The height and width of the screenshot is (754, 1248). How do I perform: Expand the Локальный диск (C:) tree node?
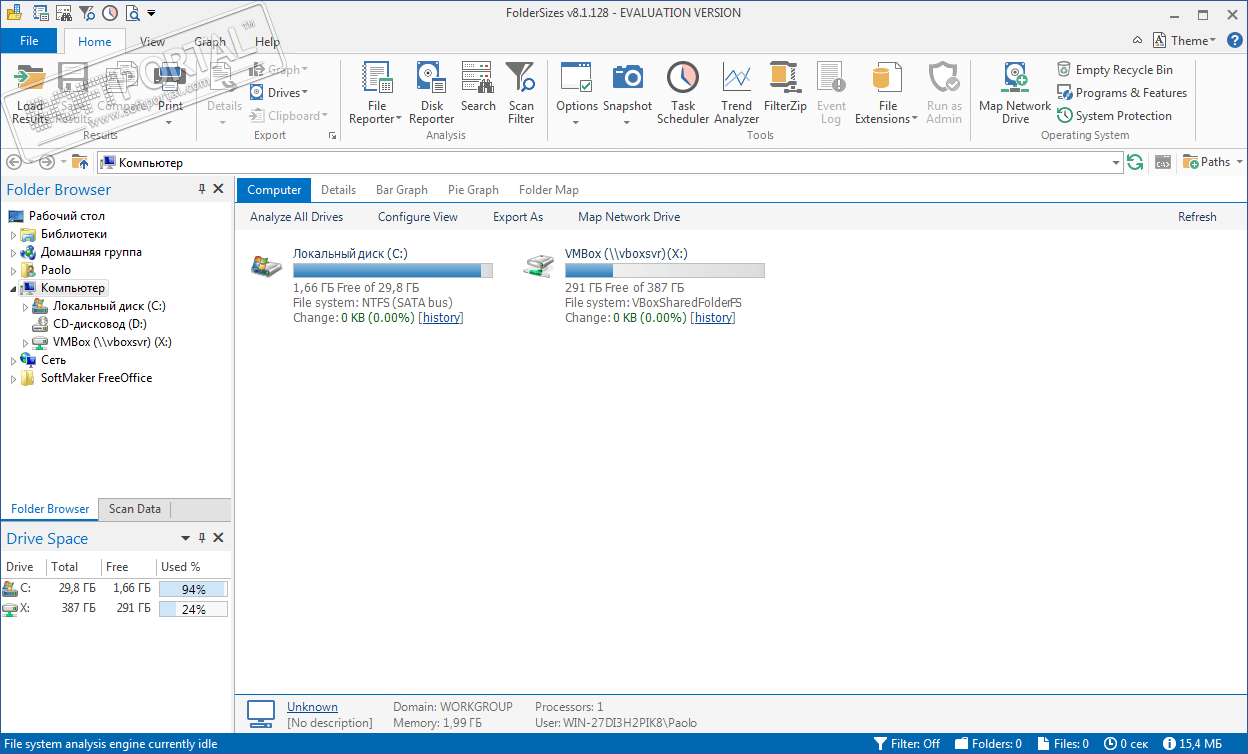26,306
